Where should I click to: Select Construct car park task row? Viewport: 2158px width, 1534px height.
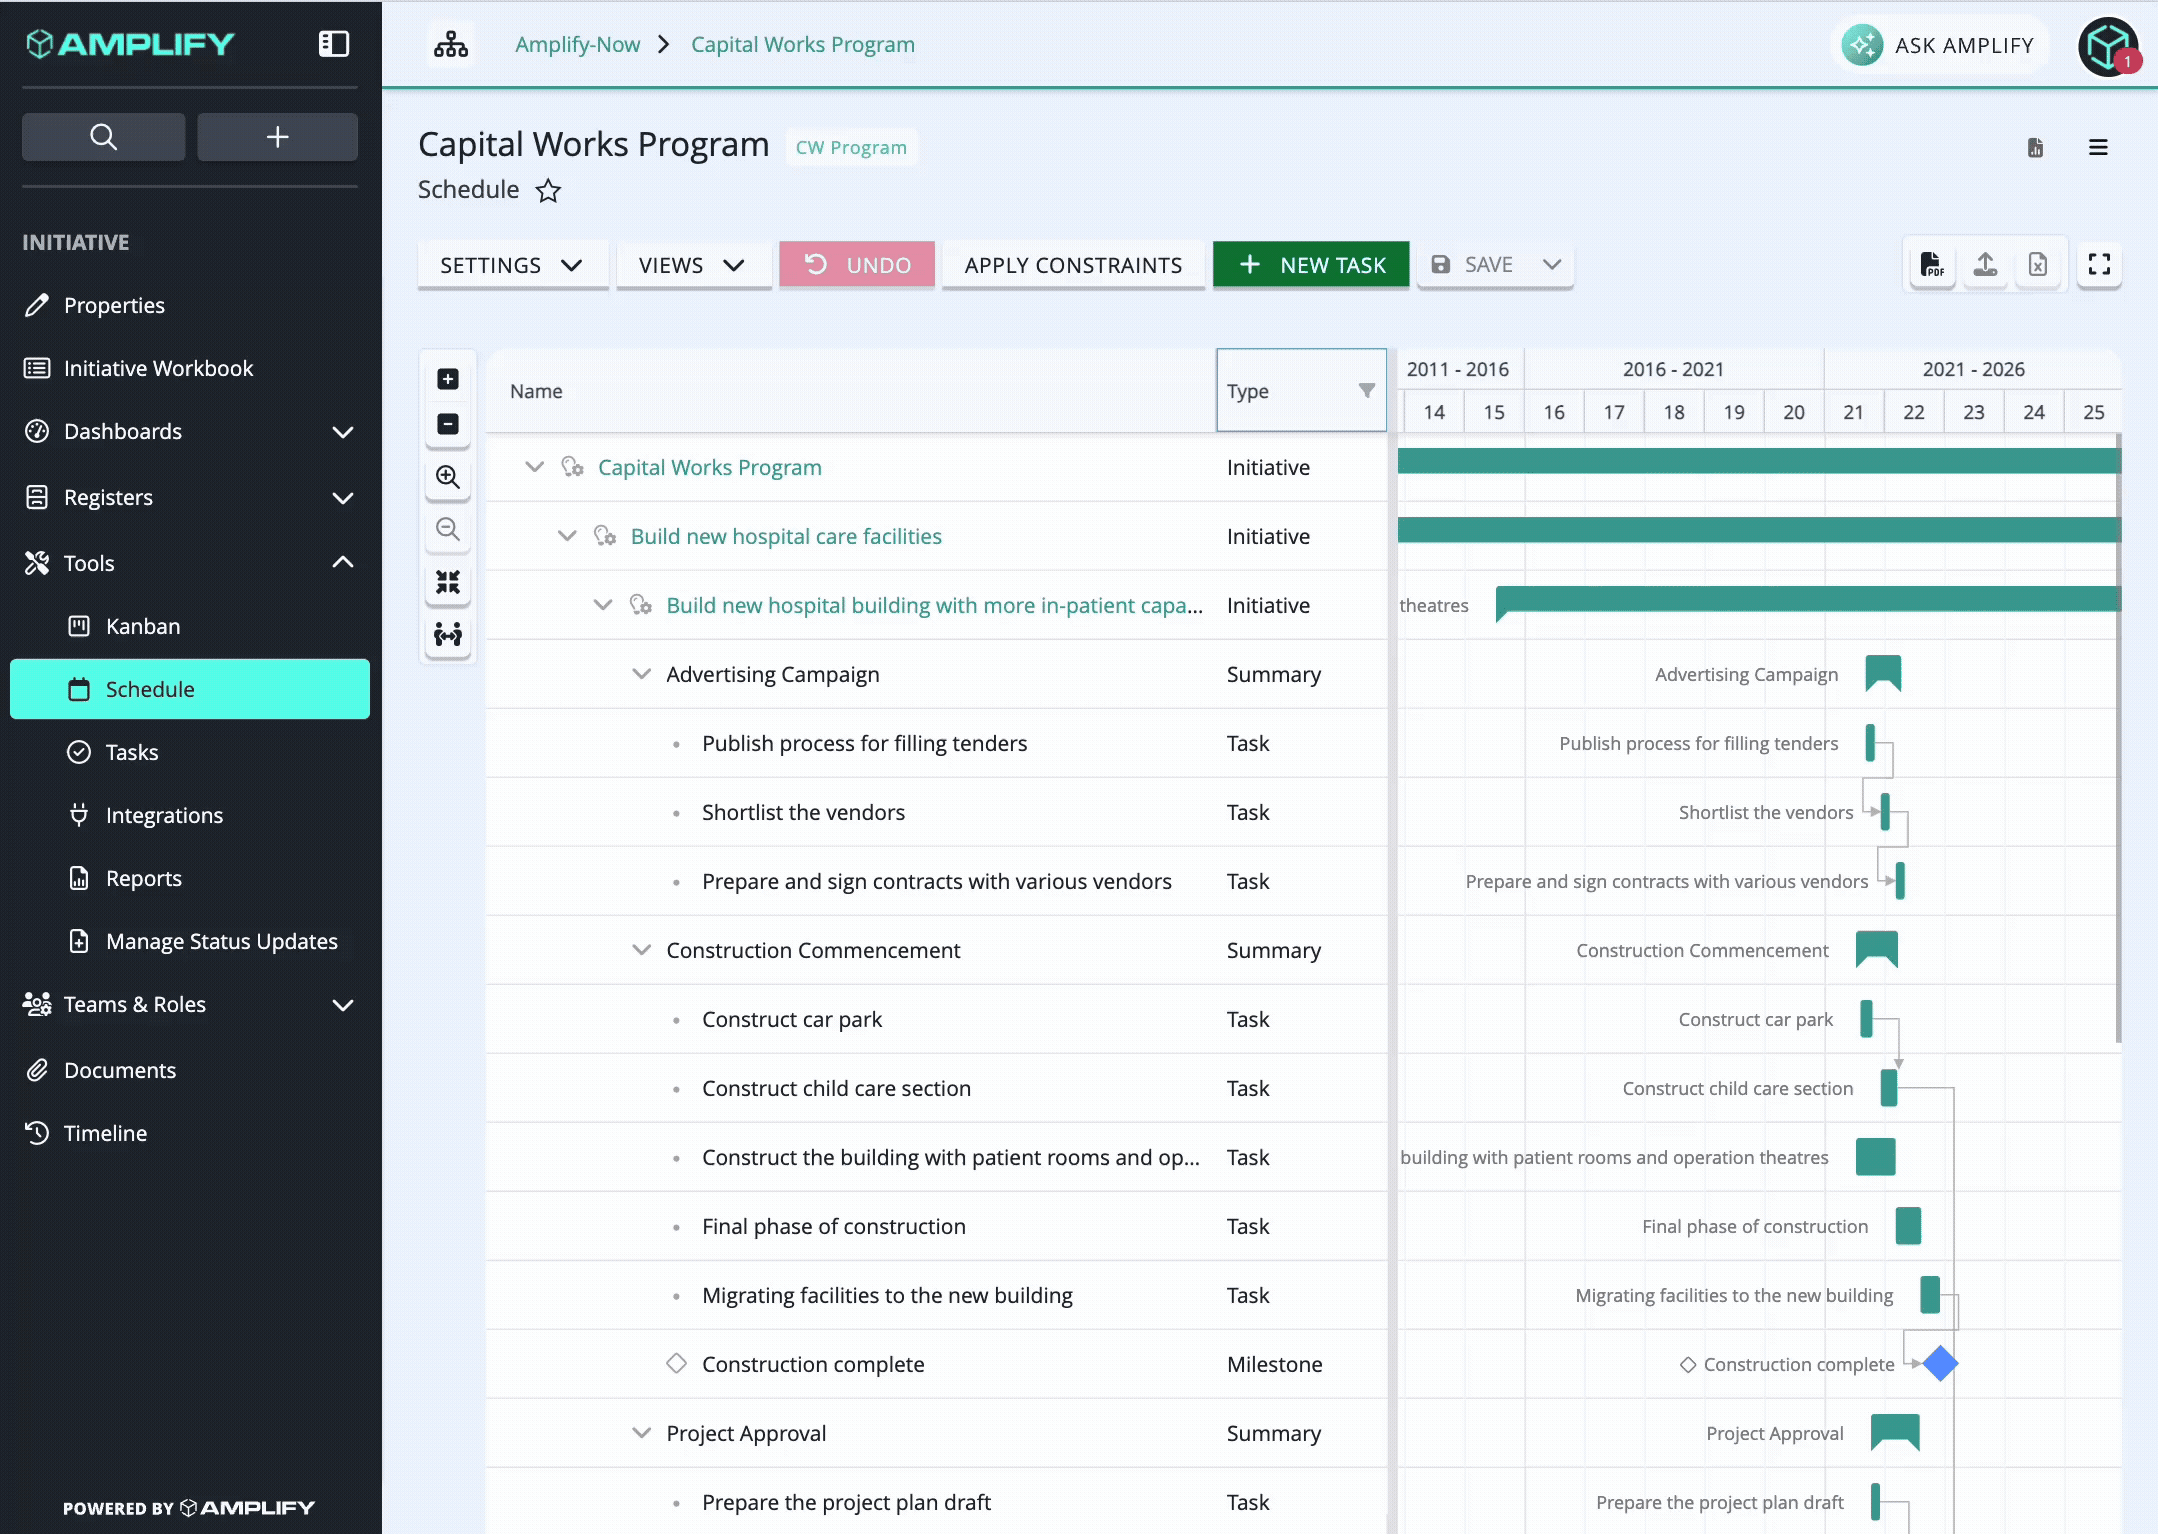click(937, 1019)
